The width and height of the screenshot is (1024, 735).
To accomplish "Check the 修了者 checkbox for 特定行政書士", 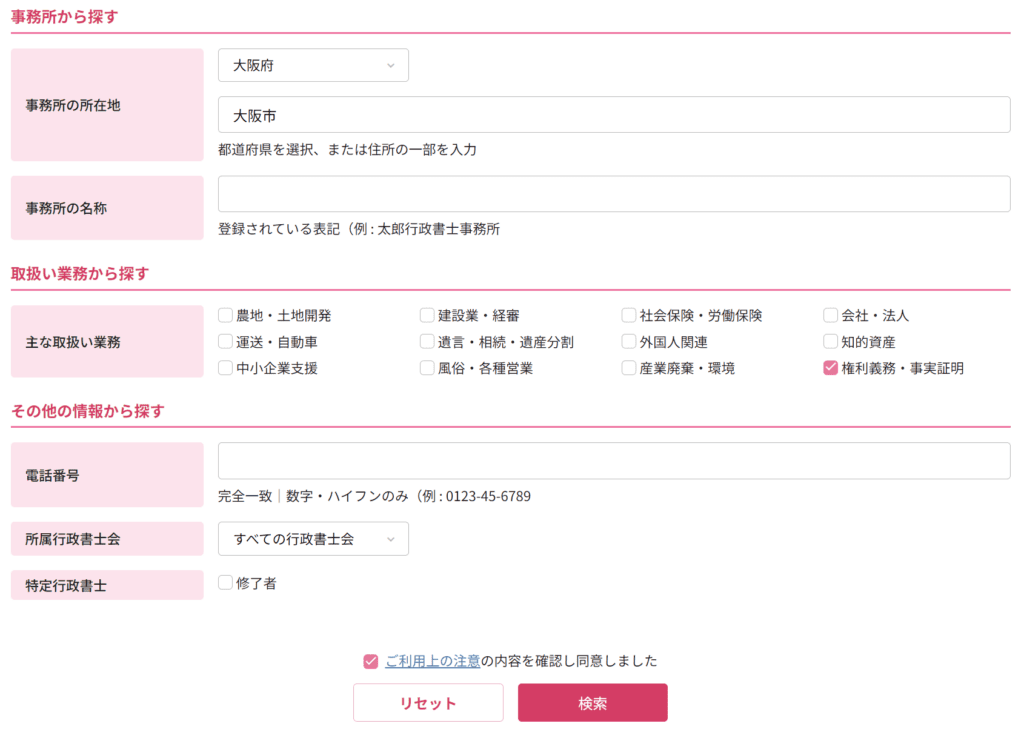I will tap(226, 583).
